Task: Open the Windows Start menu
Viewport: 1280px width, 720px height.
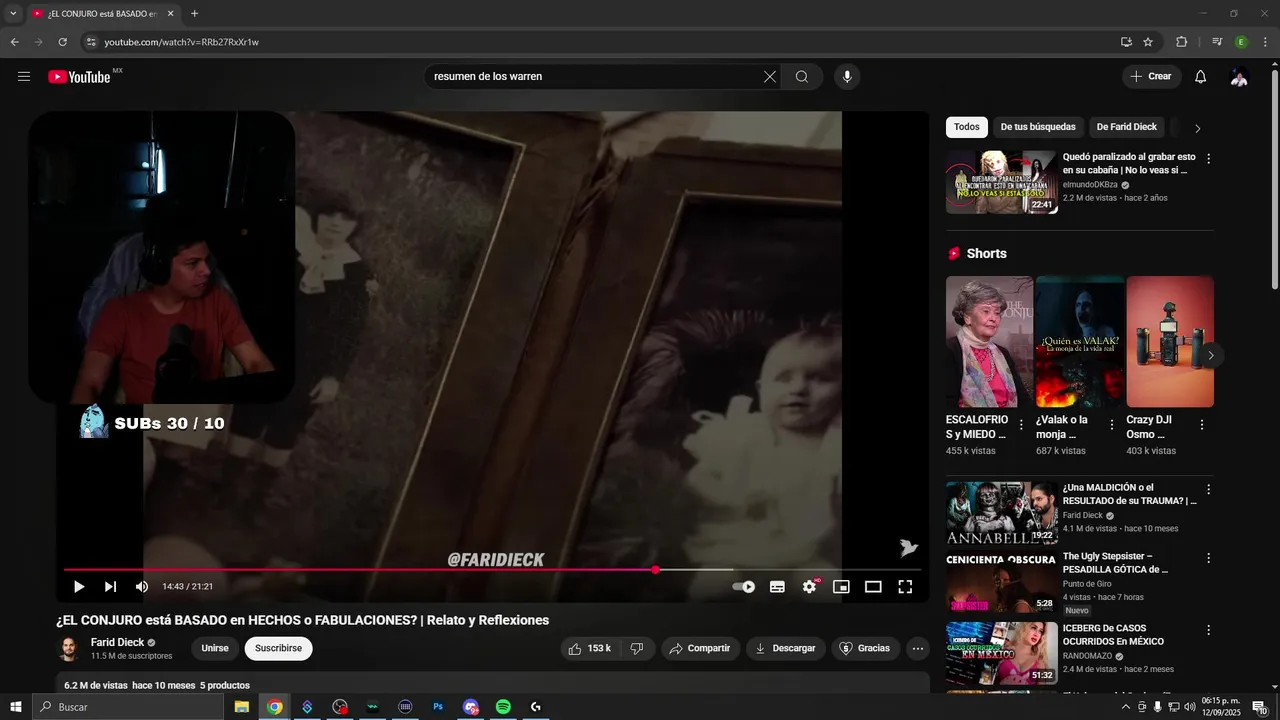Action: [15, 707]
